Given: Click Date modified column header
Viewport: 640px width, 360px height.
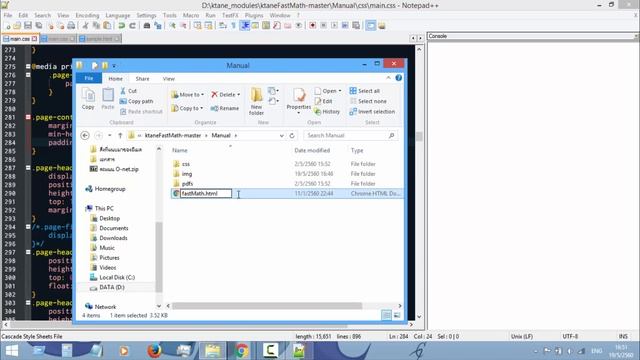Looking at the screenshot, I should pyautogui.click(x=312, y=151).
